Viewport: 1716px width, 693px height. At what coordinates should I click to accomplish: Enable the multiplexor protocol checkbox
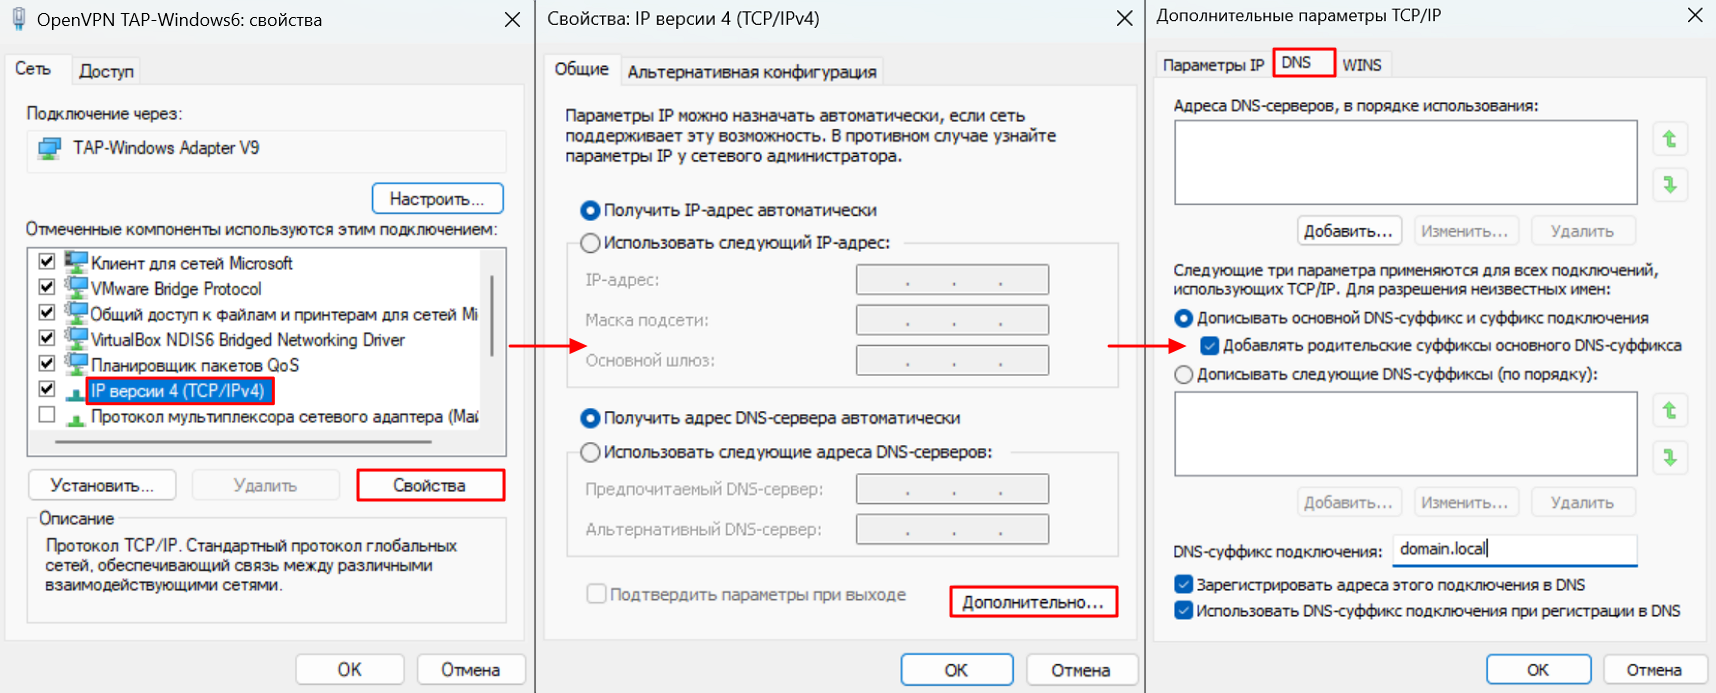pos(47,415)
